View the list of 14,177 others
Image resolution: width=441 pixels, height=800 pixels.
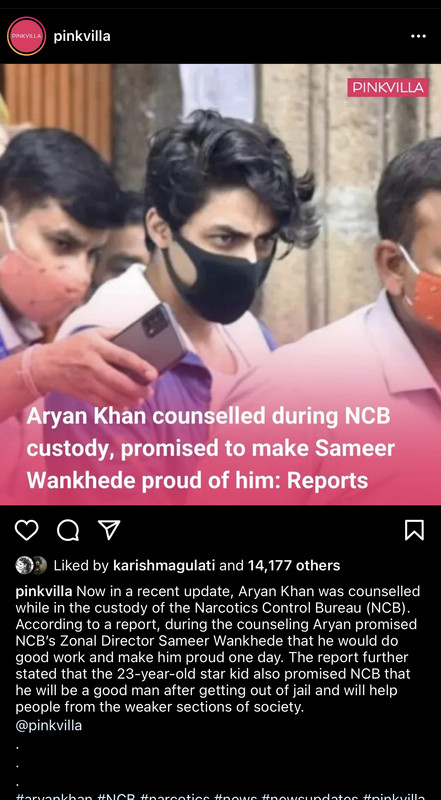(293, 565)
